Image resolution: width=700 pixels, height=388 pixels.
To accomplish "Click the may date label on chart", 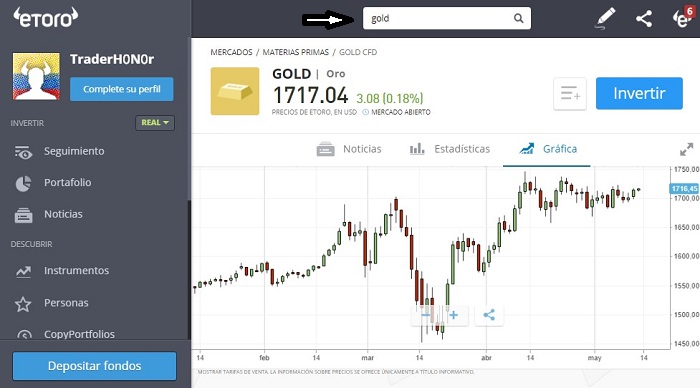I will (594, 358).
